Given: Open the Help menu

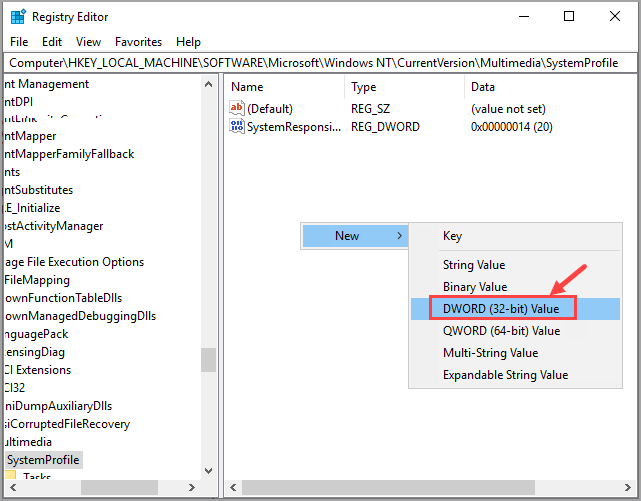Looking at the screenshot, I should pos(188,42).
